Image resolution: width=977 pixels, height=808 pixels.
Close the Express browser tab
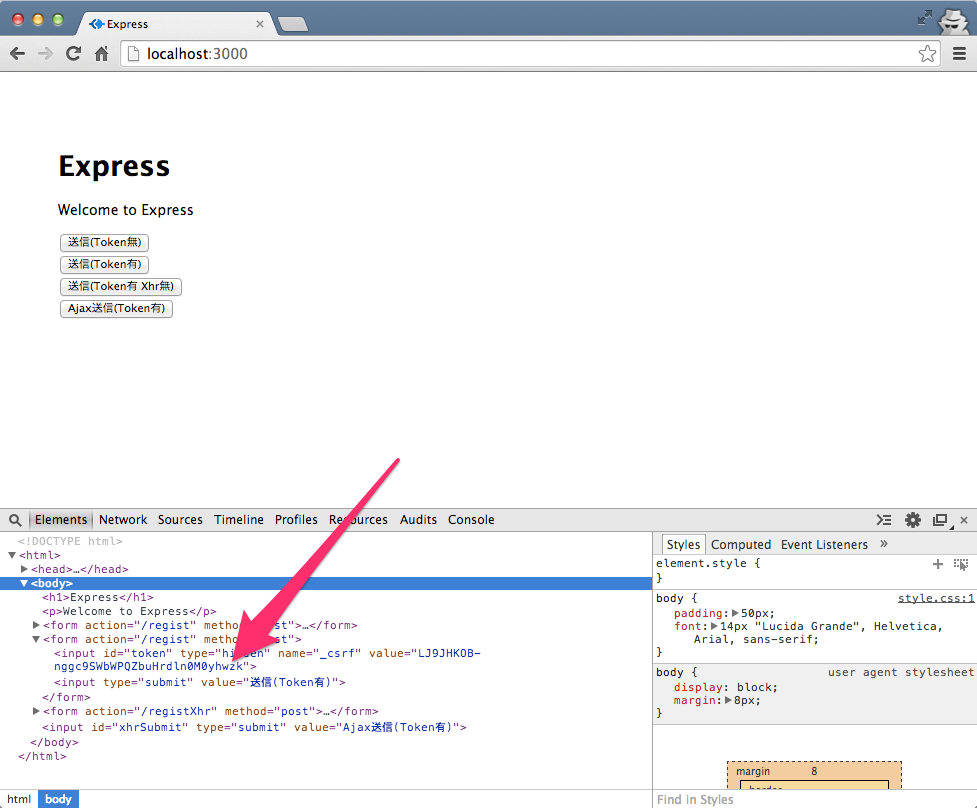coord(260,24)
